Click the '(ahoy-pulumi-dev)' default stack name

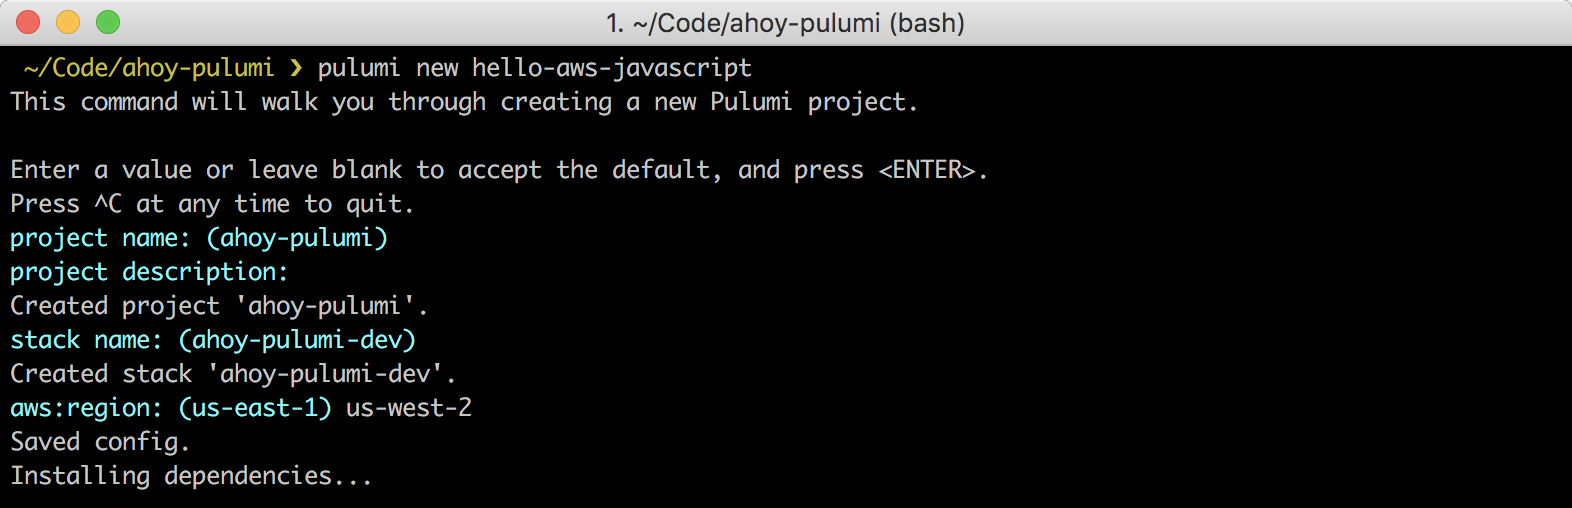[297, 340]
